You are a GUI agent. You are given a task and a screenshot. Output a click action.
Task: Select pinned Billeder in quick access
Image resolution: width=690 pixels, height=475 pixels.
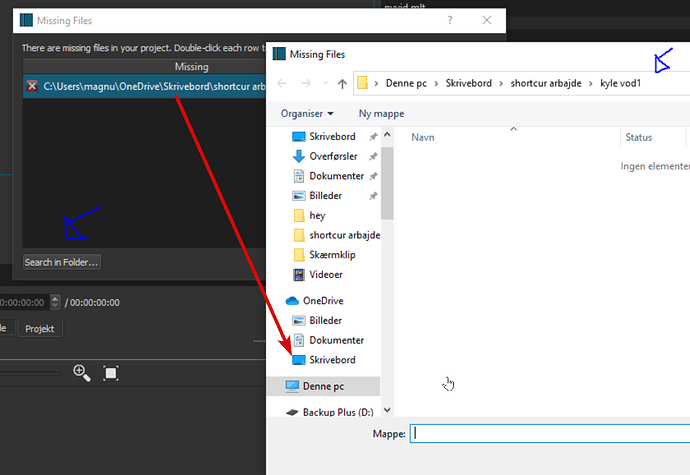click(325, 195)
